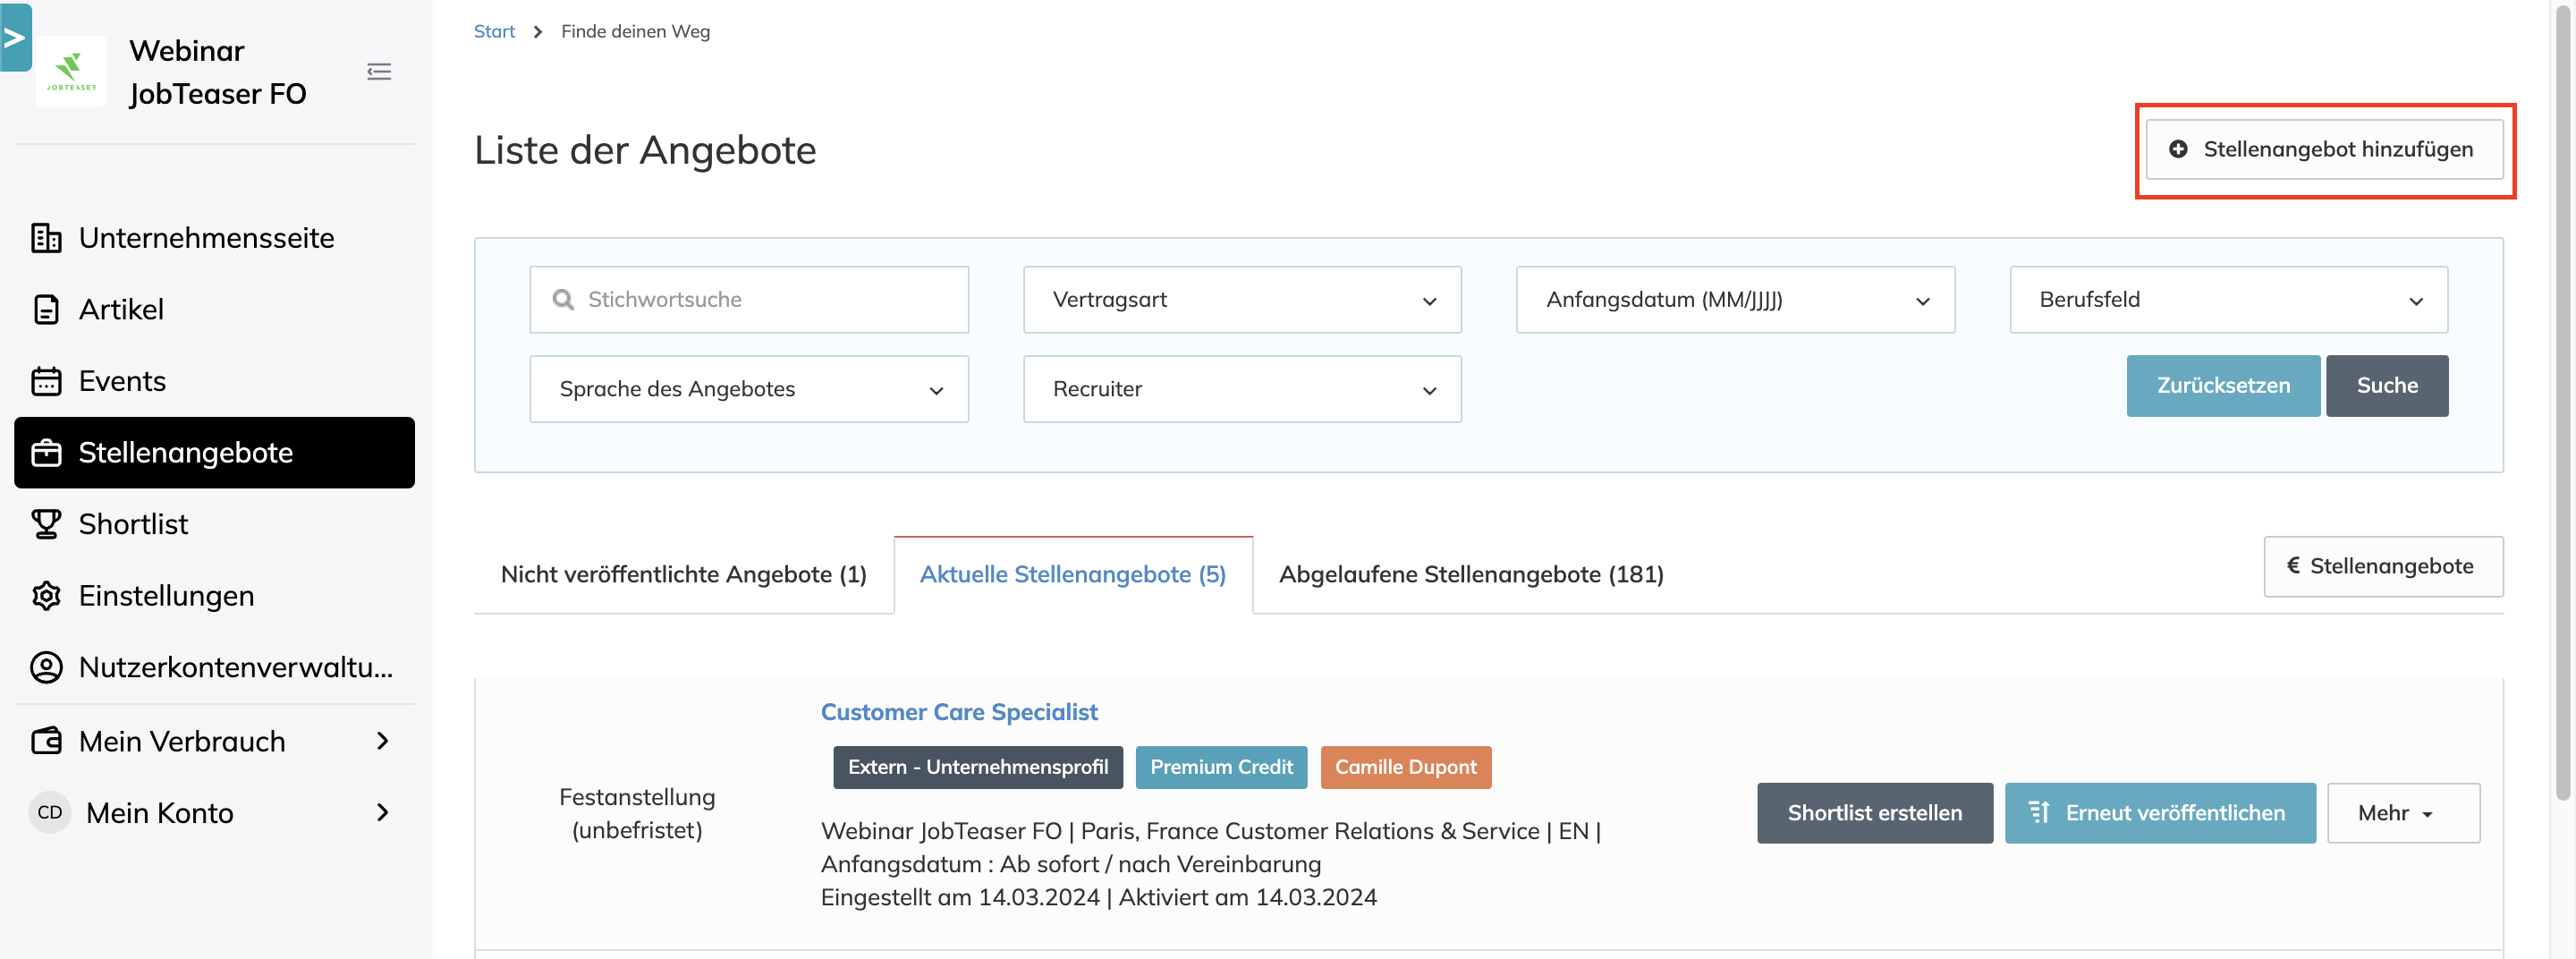
Task: Click the Stellenangebote briefcase icon
Action: coord(47,452)
